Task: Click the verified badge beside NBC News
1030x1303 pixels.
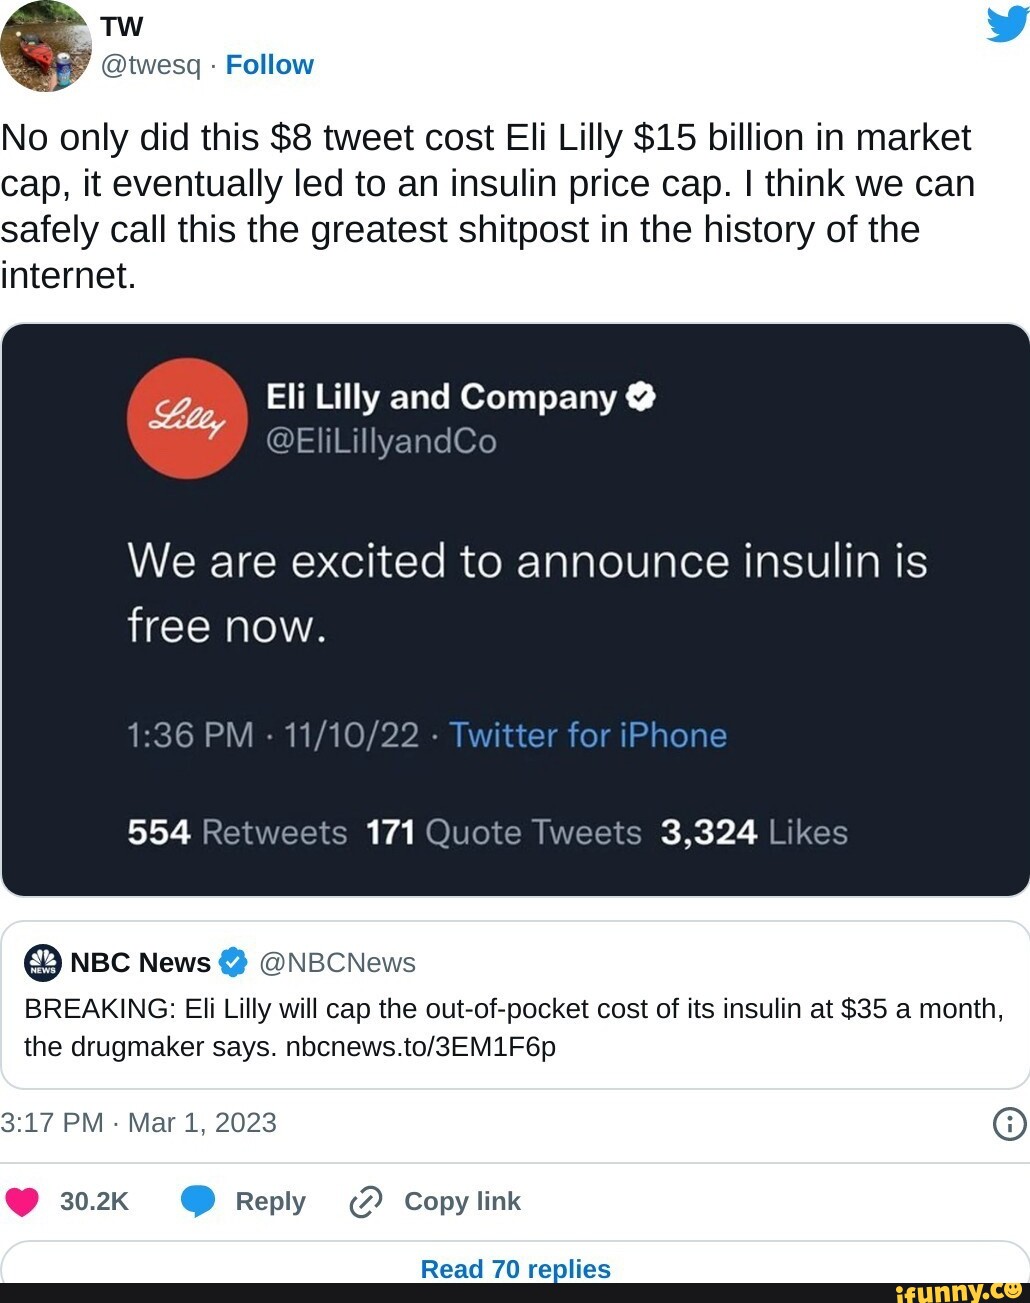Action: [232, 961]
